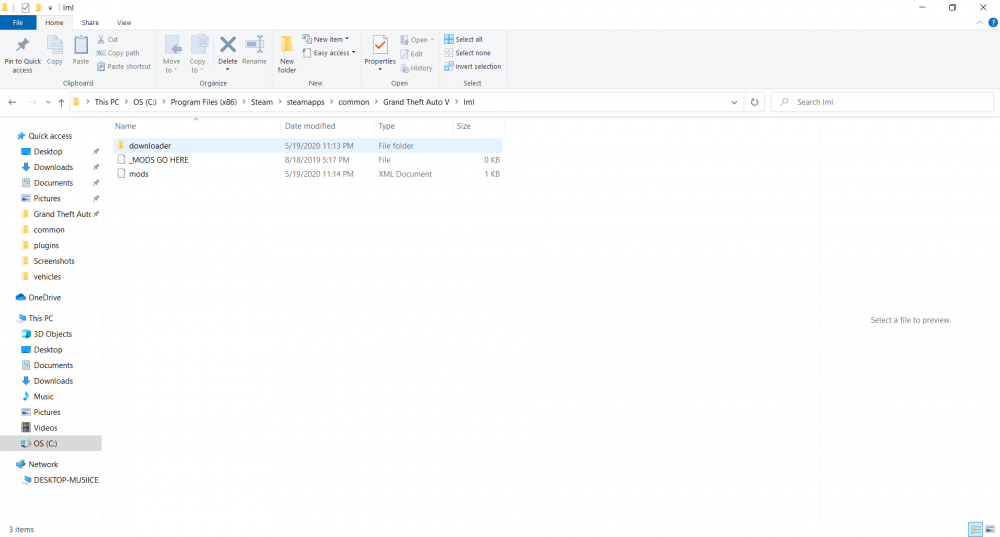Create a New folder from ribbon
Screen dimensions: 1000x537
pyautogui.click(x=287, y=54)
